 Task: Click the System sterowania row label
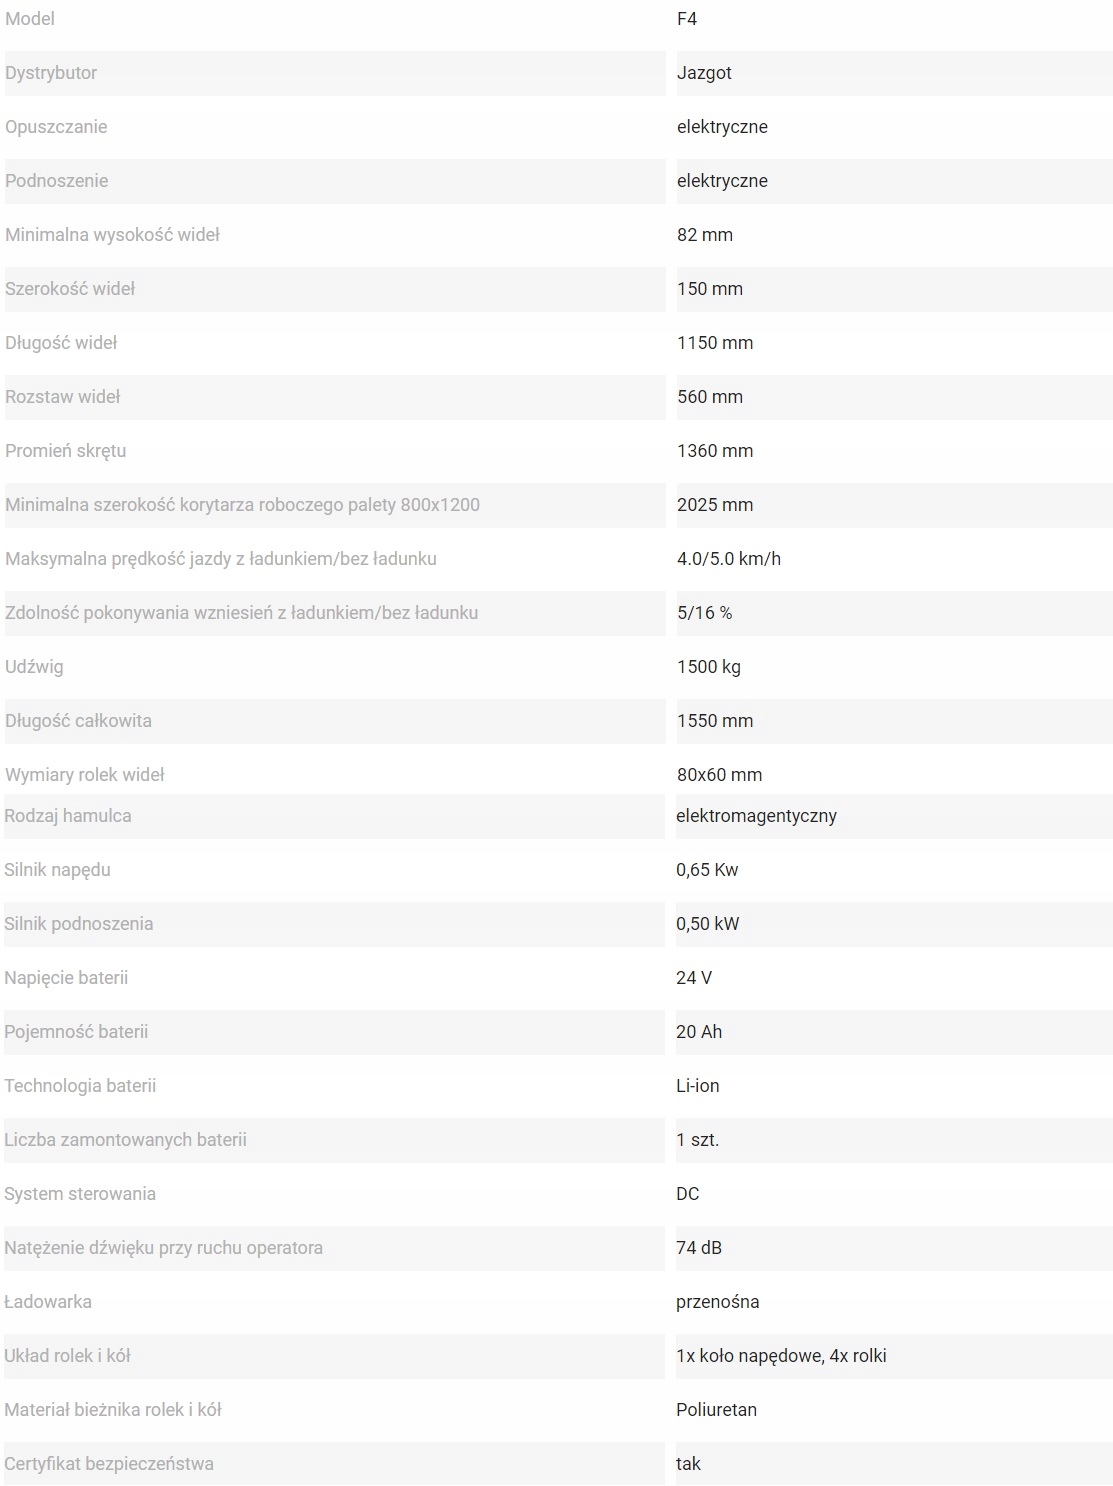click(x=80, y=1194)
